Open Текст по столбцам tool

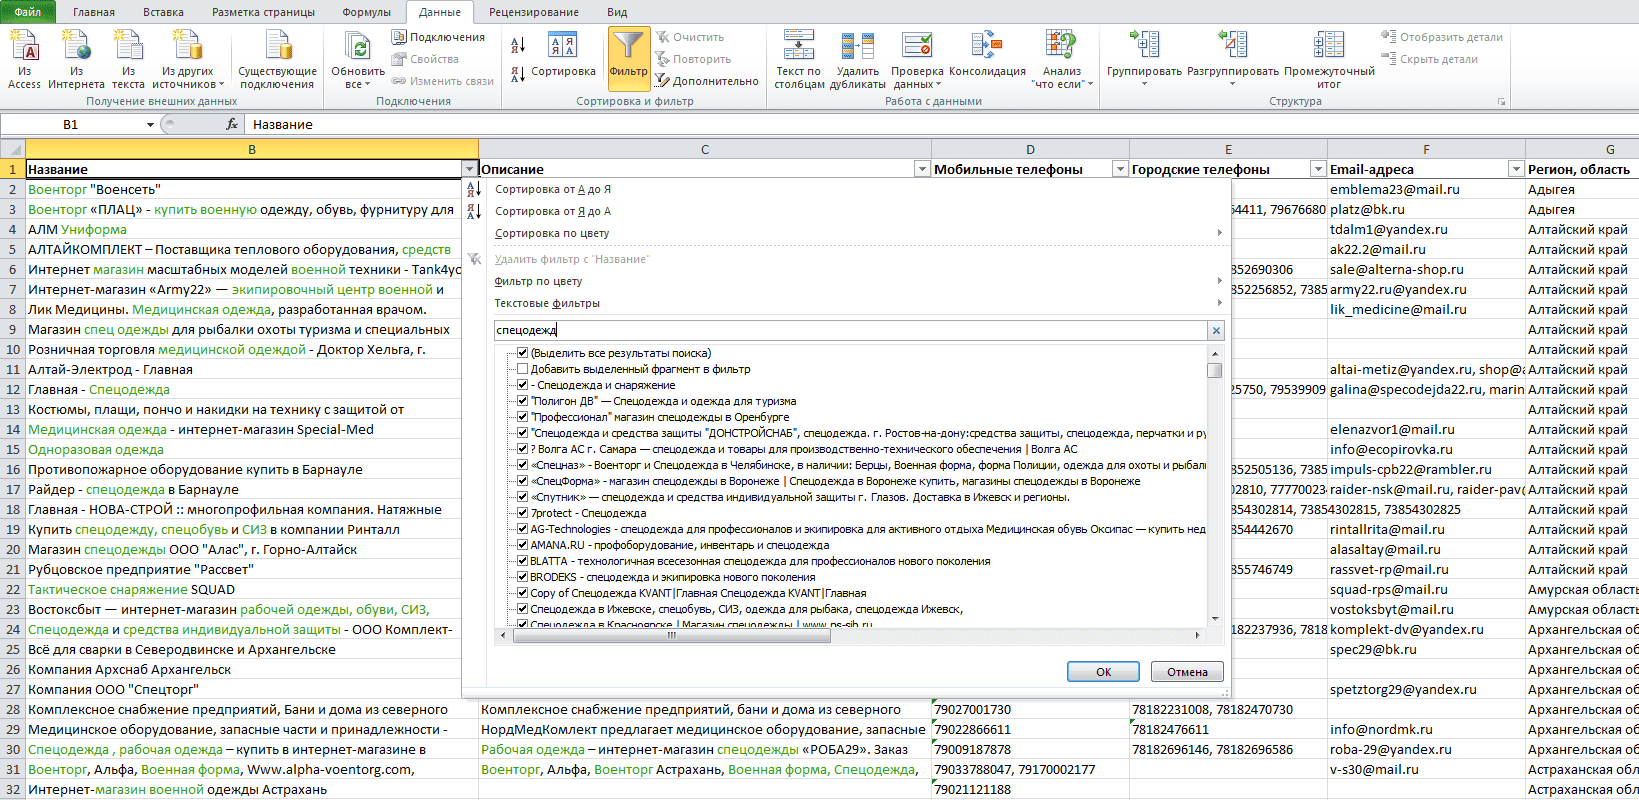[799, 60]
